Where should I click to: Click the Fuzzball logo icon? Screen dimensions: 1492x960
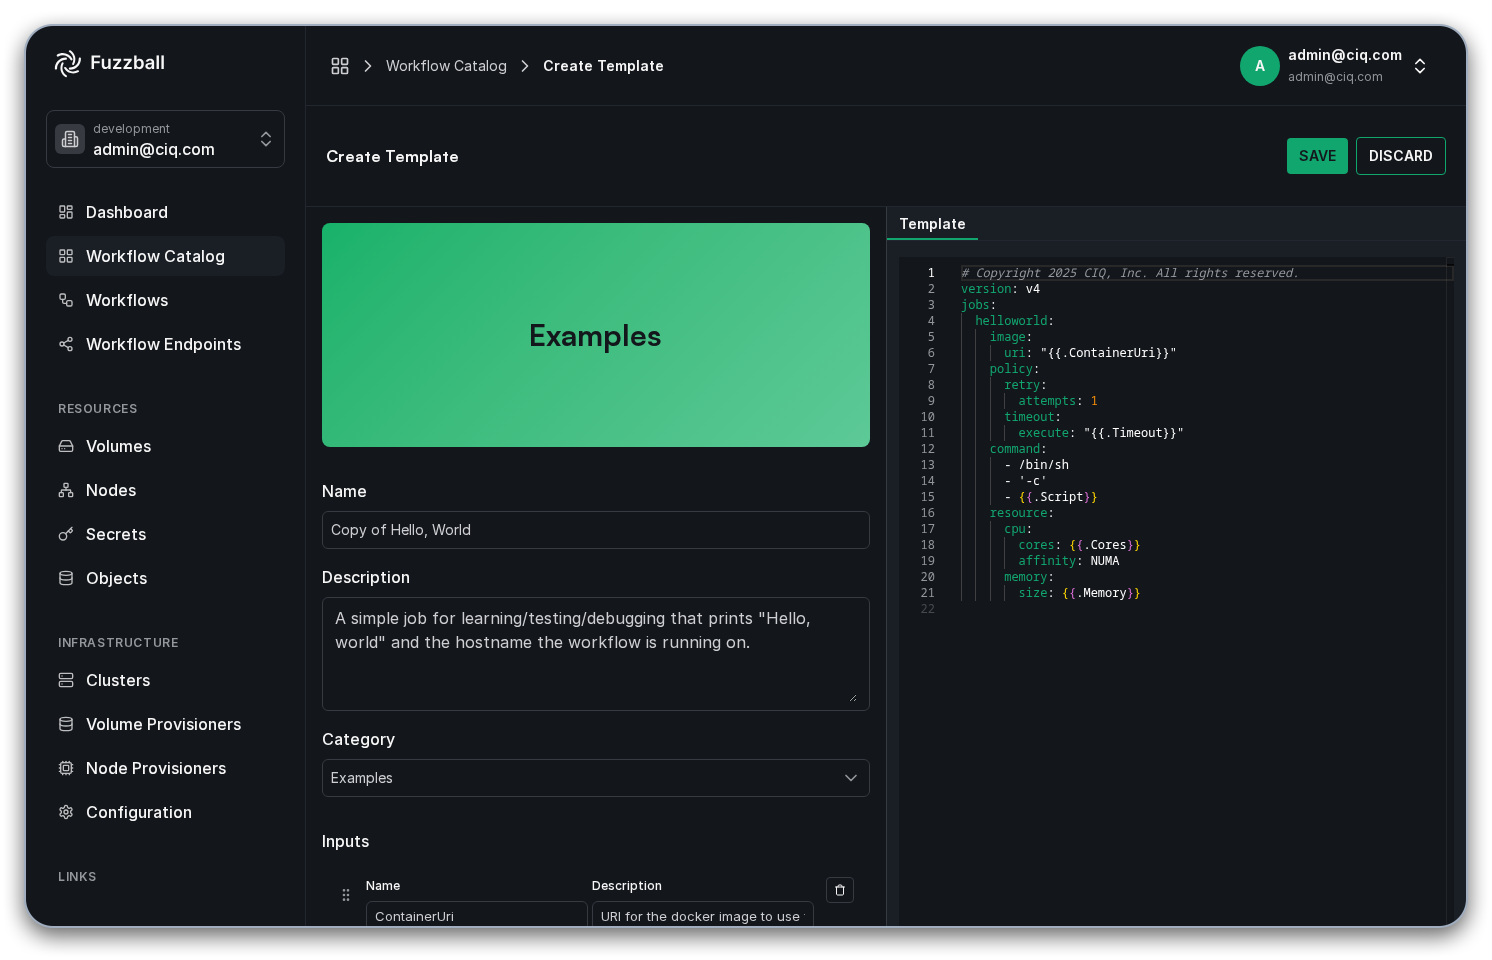[x=67, y=63]
